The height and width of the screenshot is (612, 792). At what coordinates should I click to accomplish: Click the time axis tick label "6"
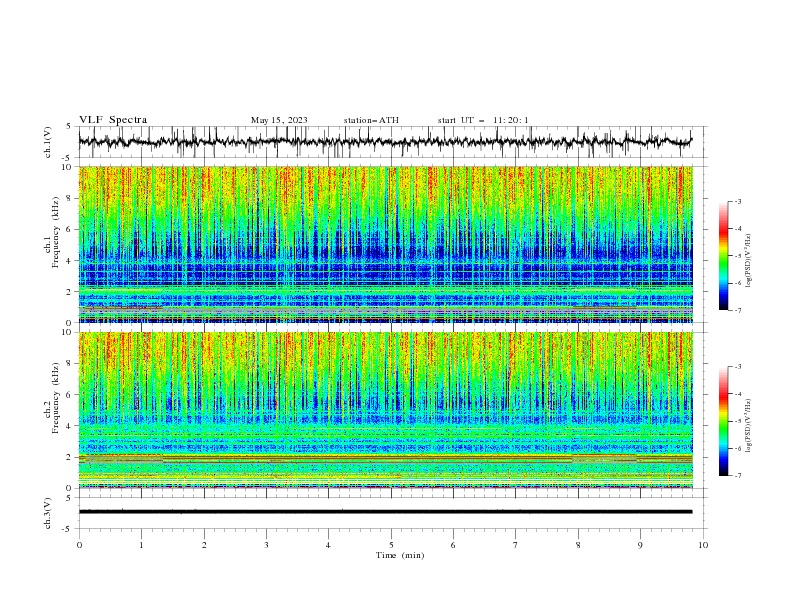click(x=453, y=545)
